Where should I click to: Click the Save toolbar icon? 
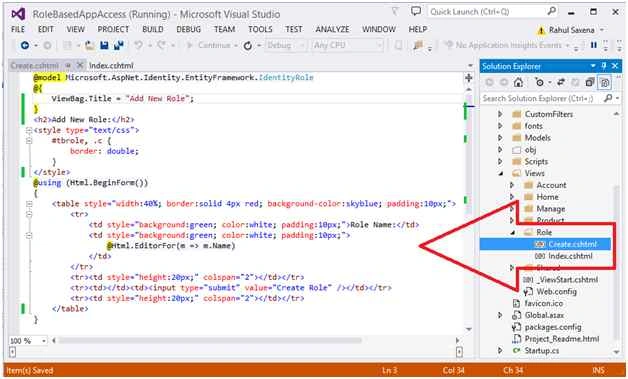click(x=105, y=46)
